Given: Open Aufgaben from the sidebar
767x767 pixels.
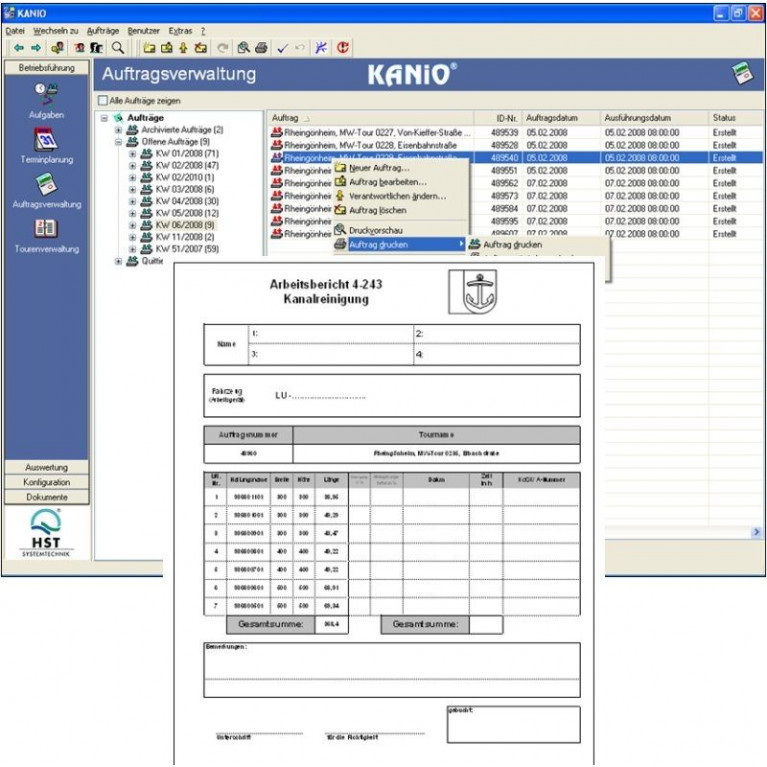Looking at the screenshot, I should click(x=46, y=101).
